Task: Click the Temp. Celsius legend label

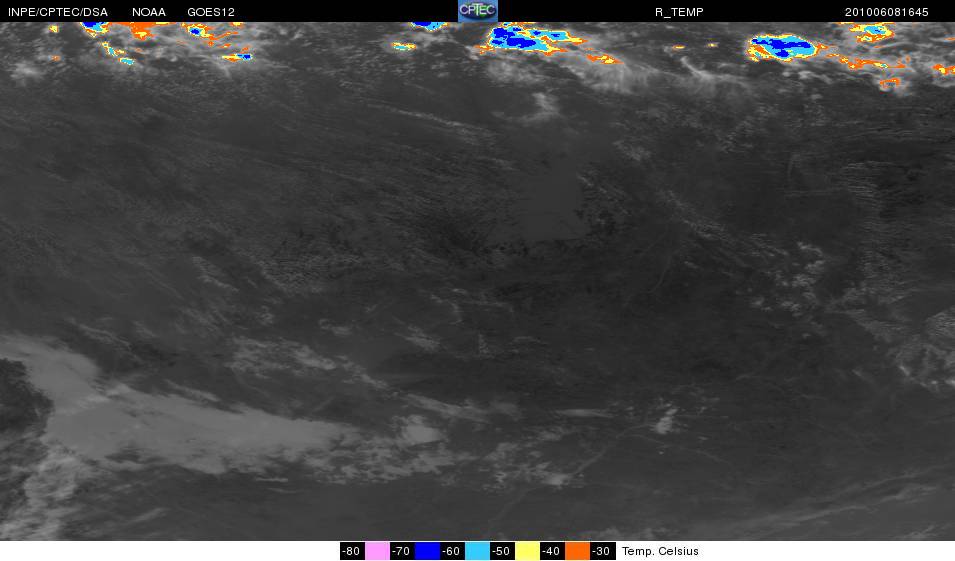Action: (x=660, y=551)
